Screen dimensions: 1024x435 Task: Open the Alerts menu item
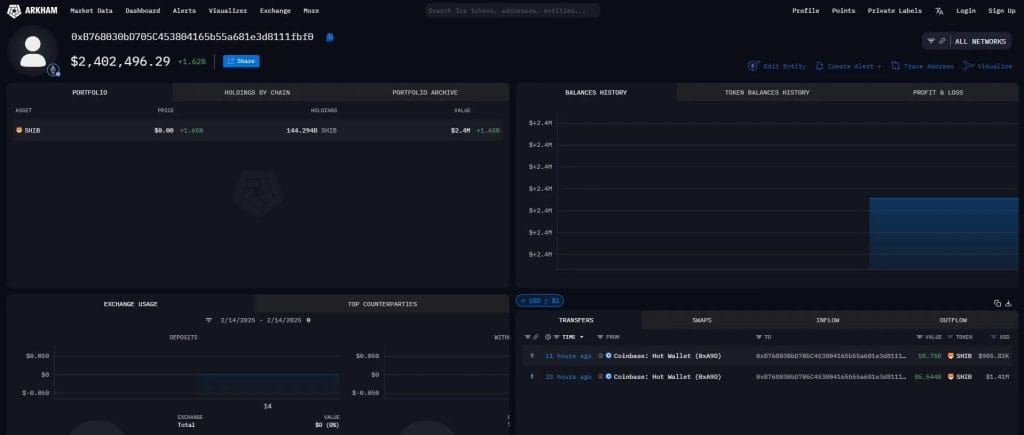(184, 11)
